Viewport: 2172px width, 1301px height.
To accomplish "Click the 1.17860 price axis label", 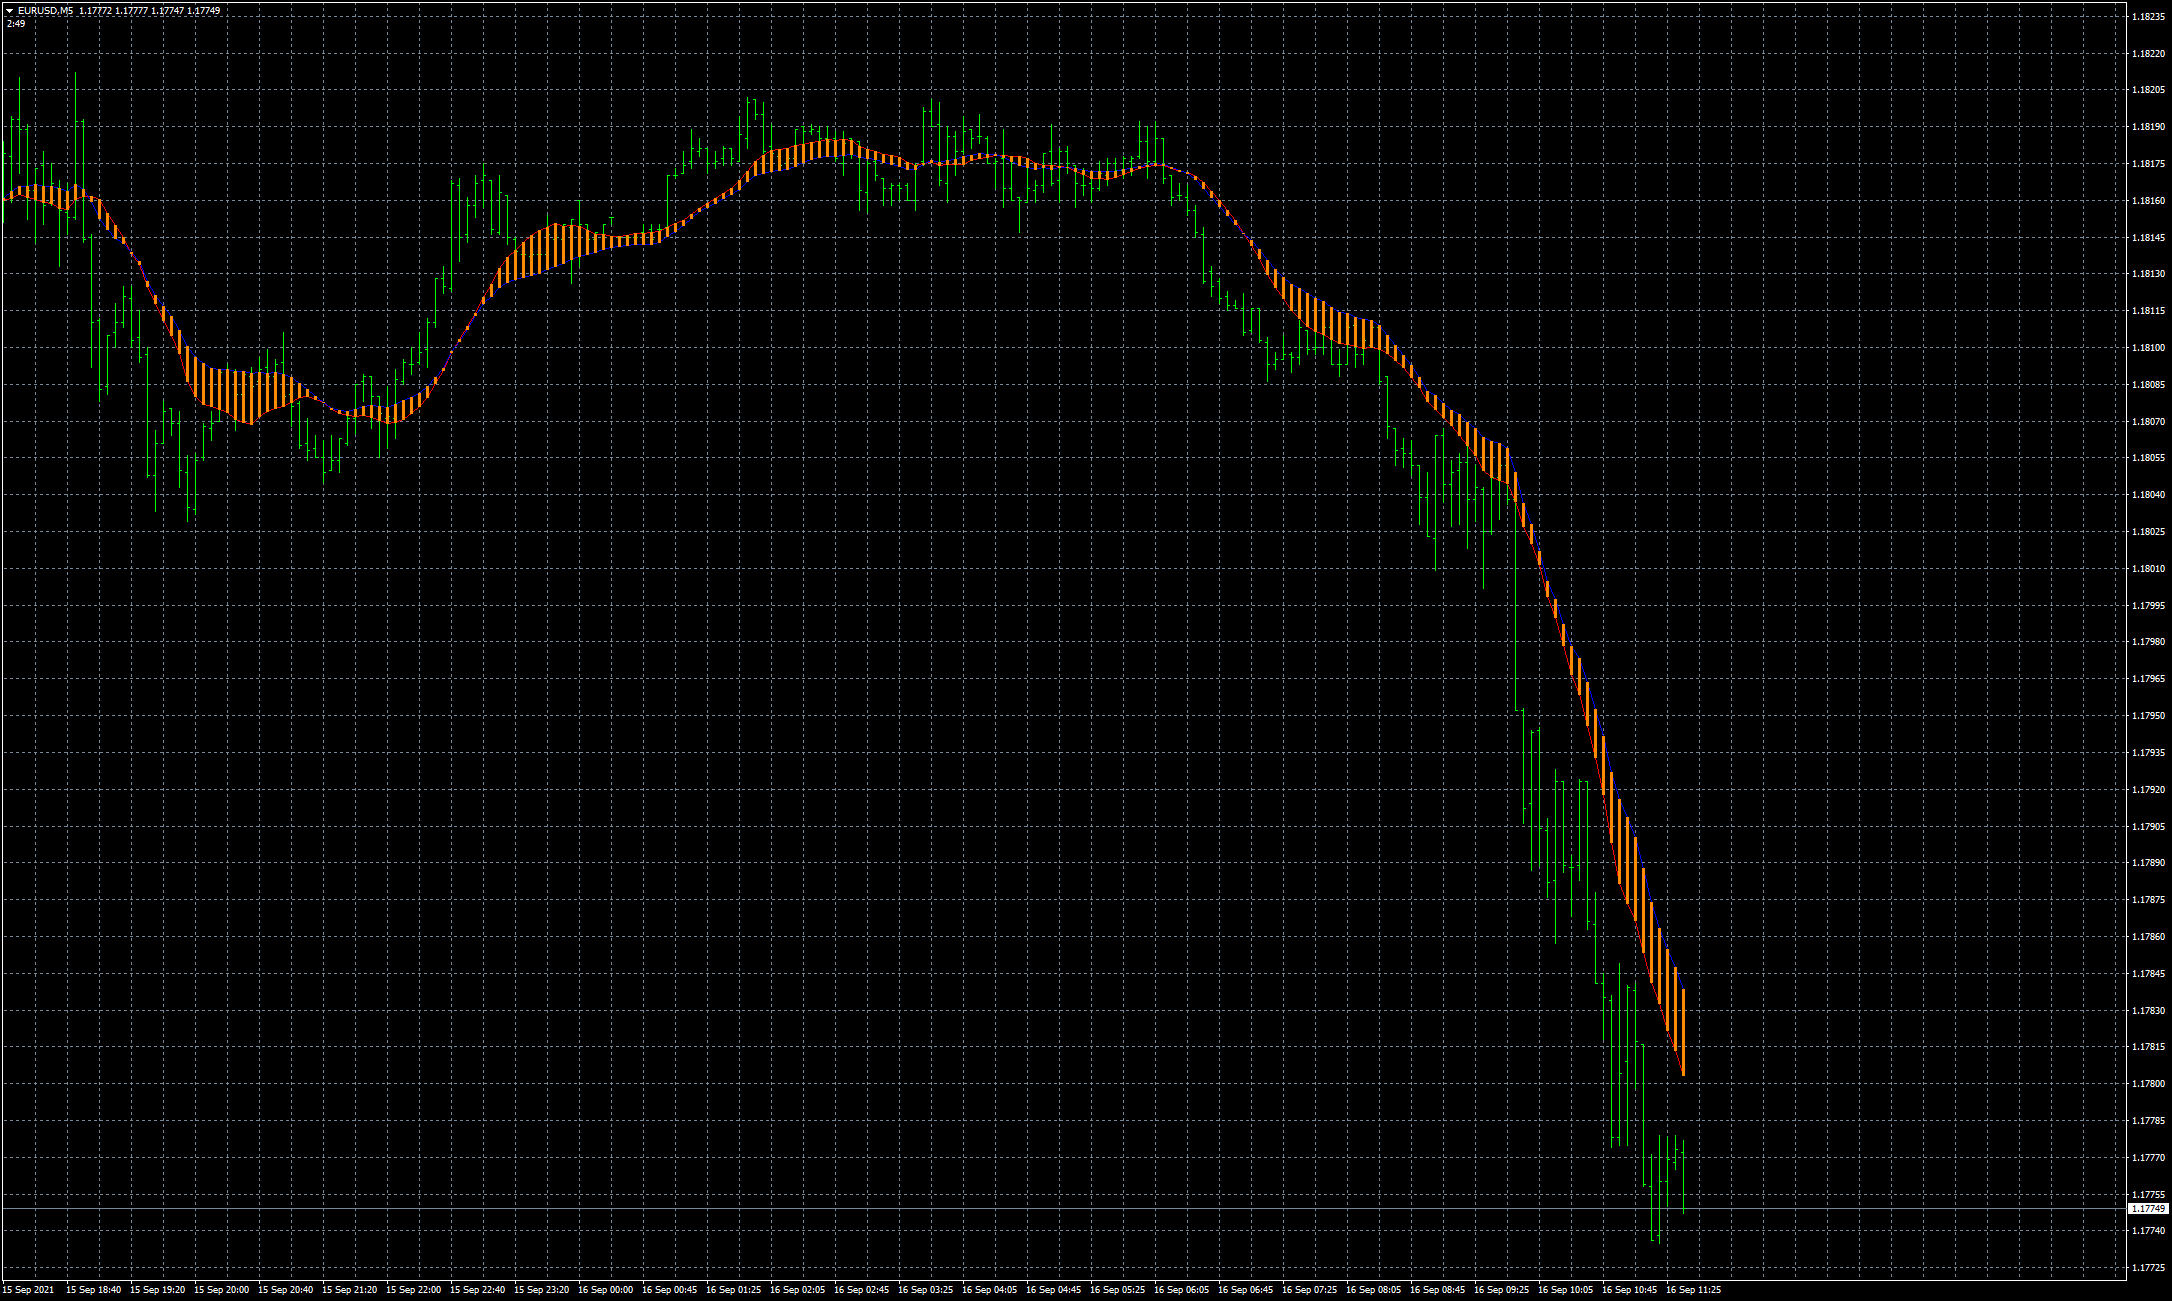I will pyautogui.click(x=2147, y=937).
